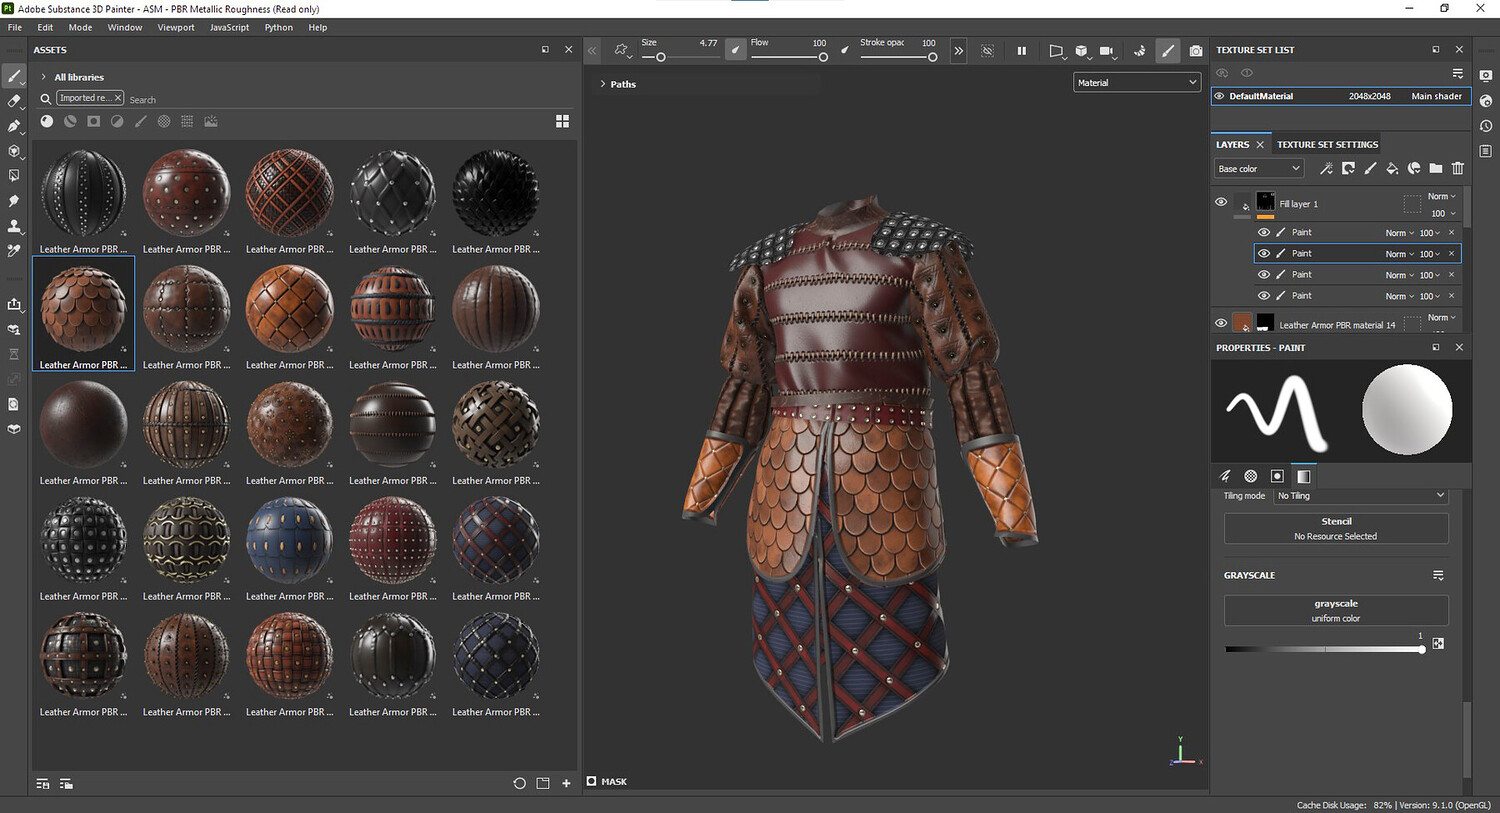Select the Layers tab
Screen dimensions: 1500x813
coord(1232,144)
